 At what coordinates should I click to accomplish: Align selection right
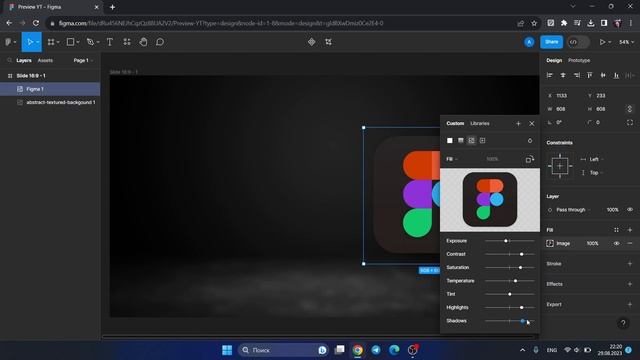pos(576,75)
